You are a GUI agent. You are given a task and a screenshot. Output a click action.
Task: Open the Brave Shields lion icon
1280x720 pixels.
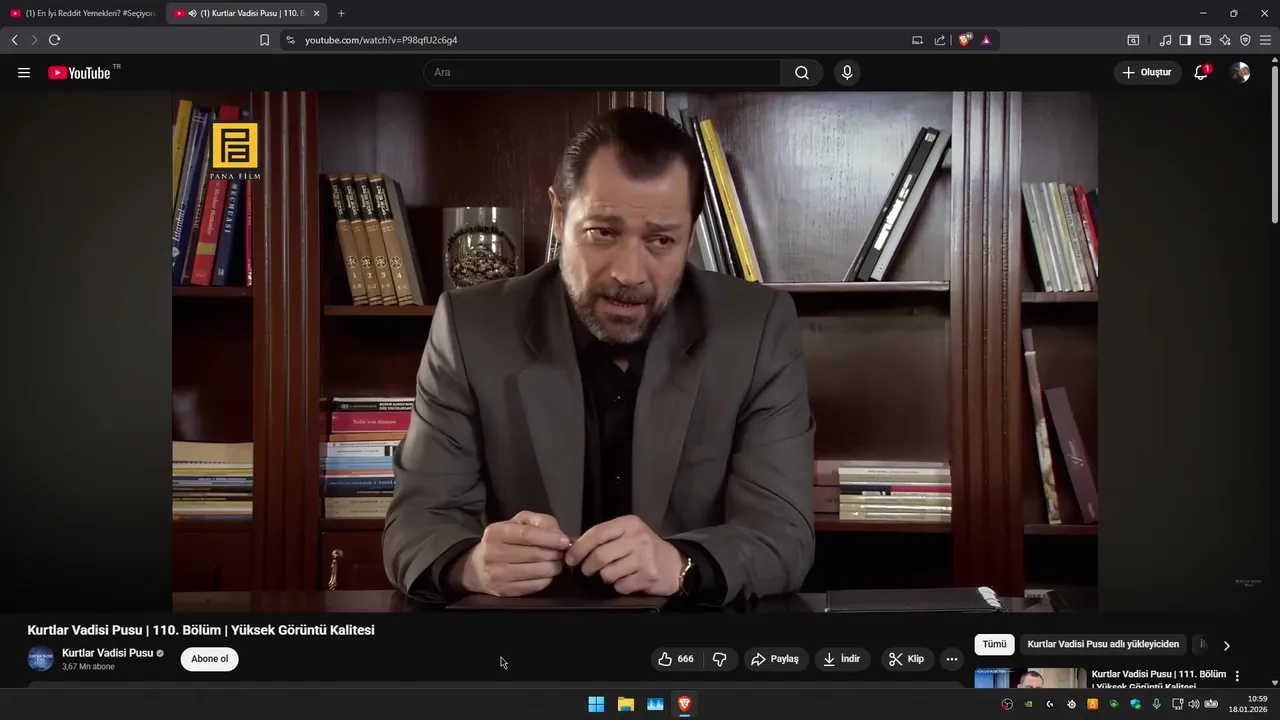click(965, 40)
